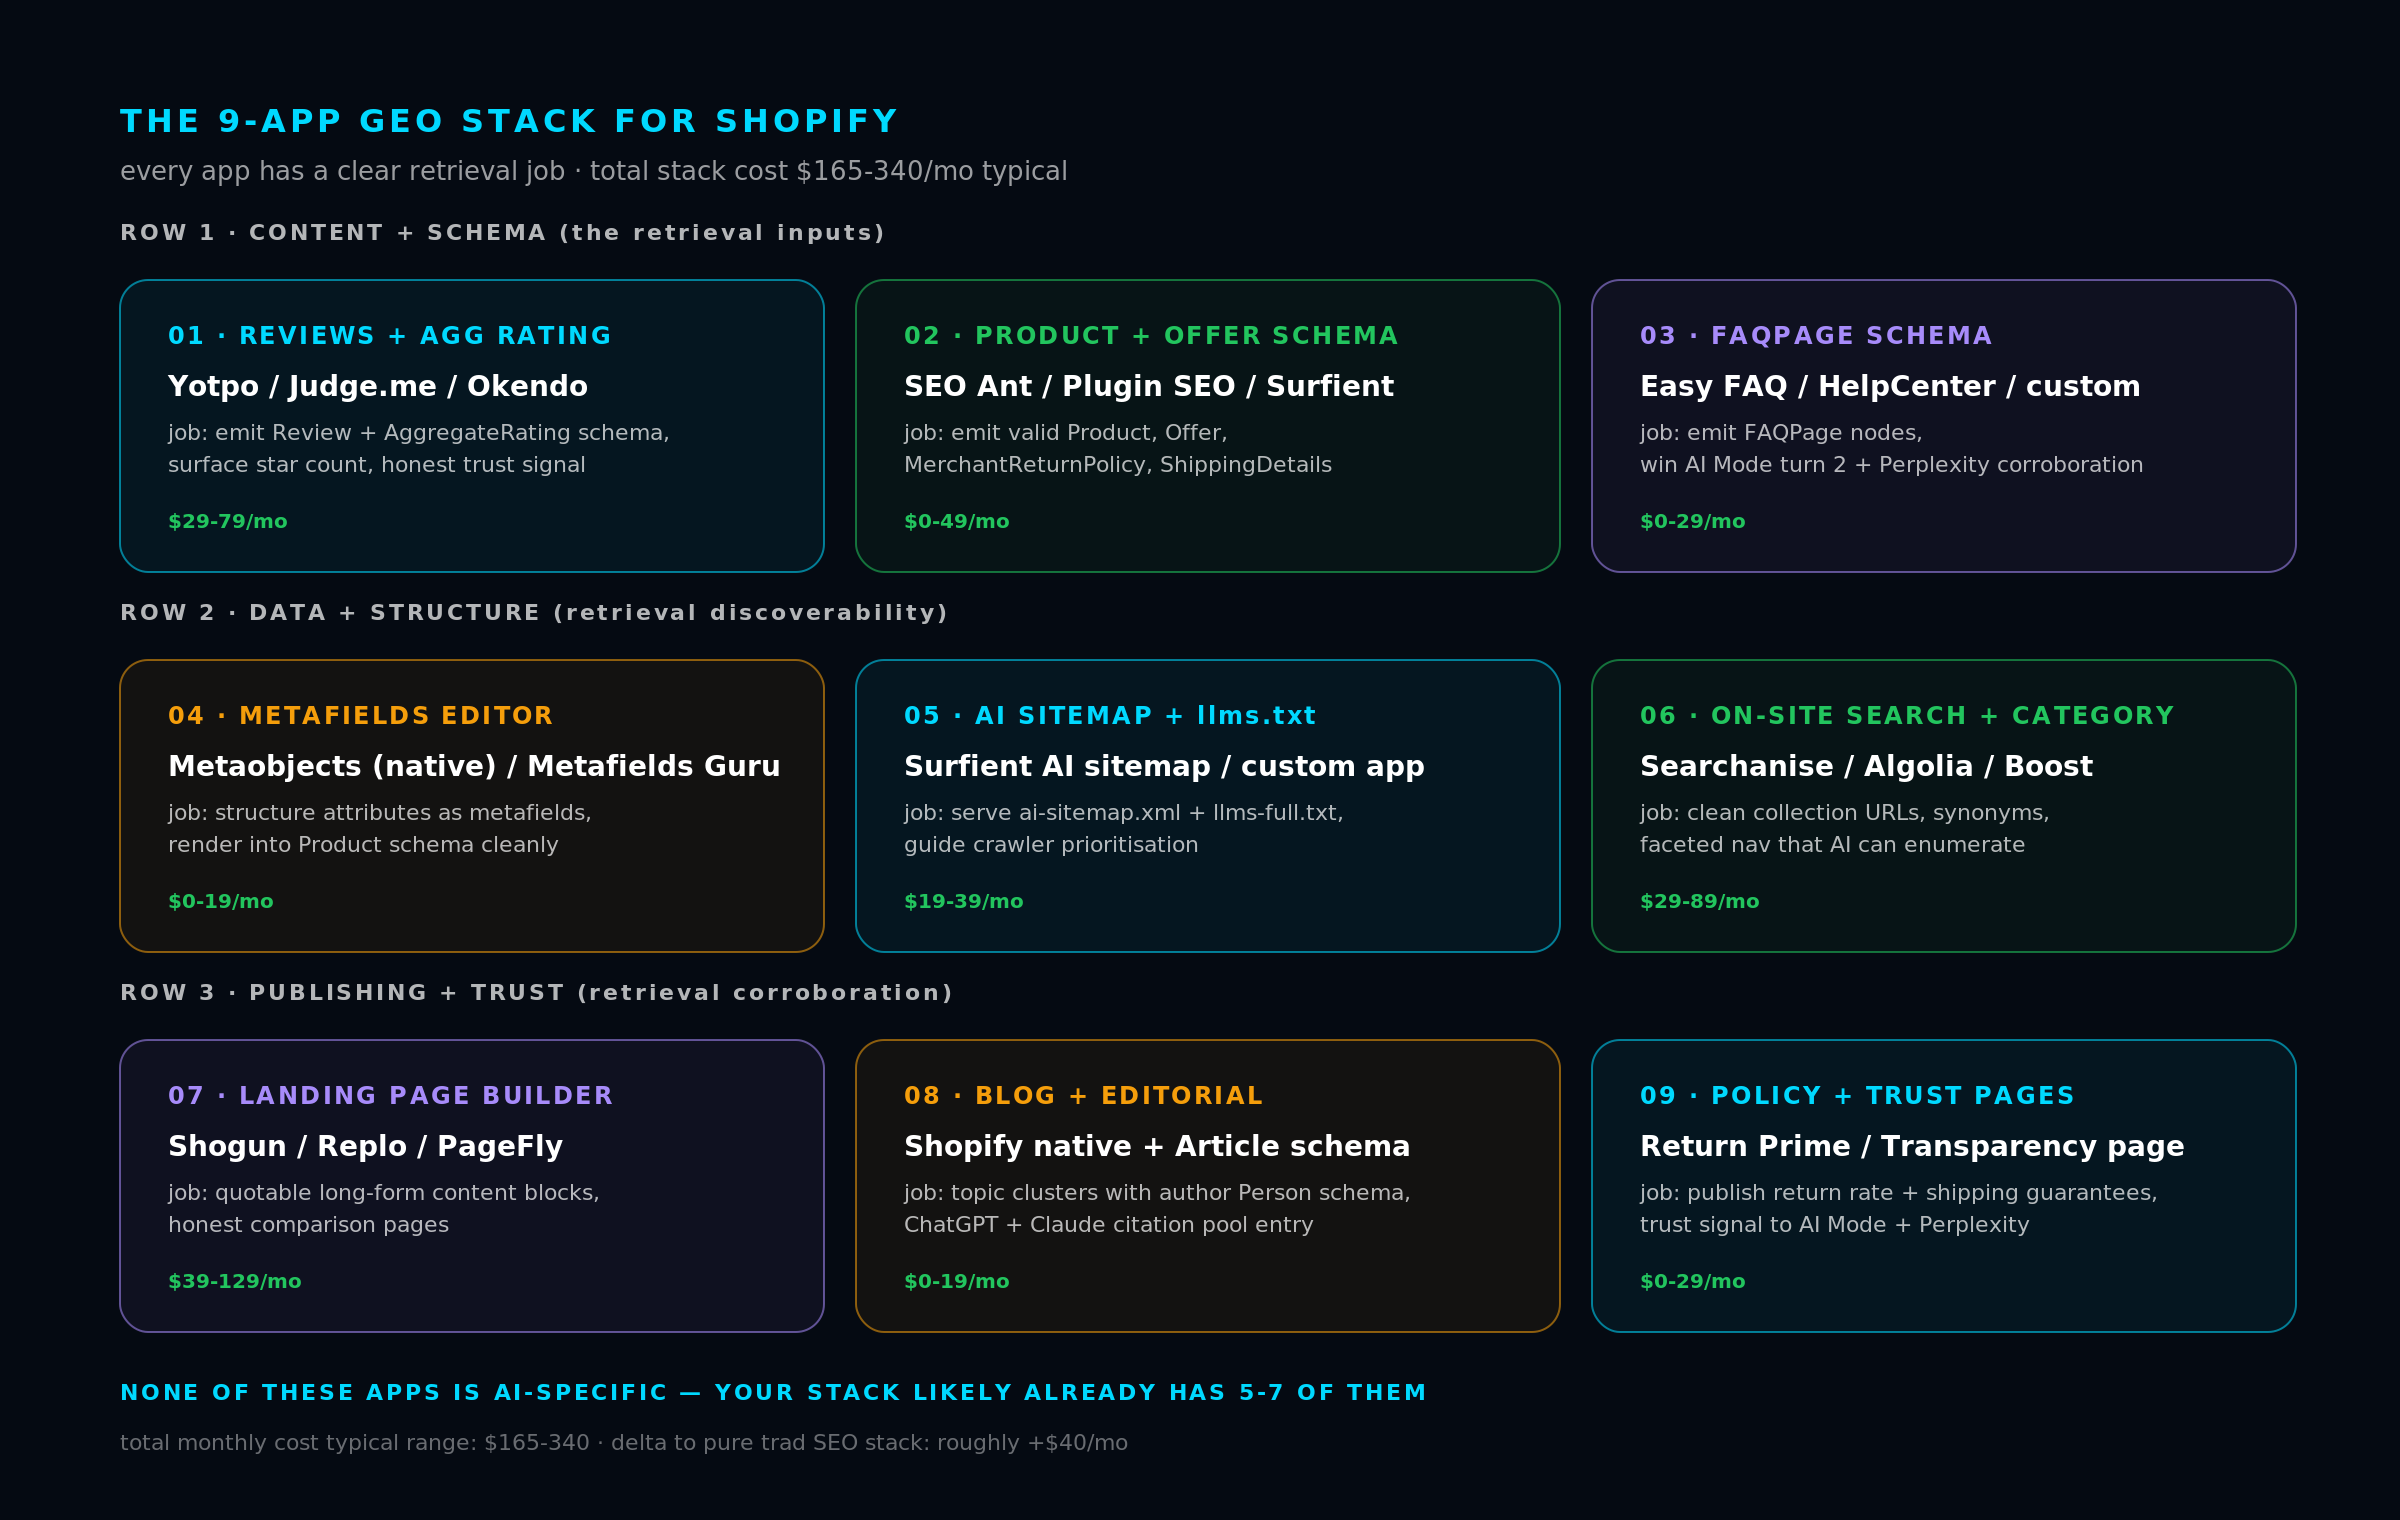Click the subtitle about total stack cost $165-340/mo
Screen dimensions: 2400x1520
pos(594,172)
